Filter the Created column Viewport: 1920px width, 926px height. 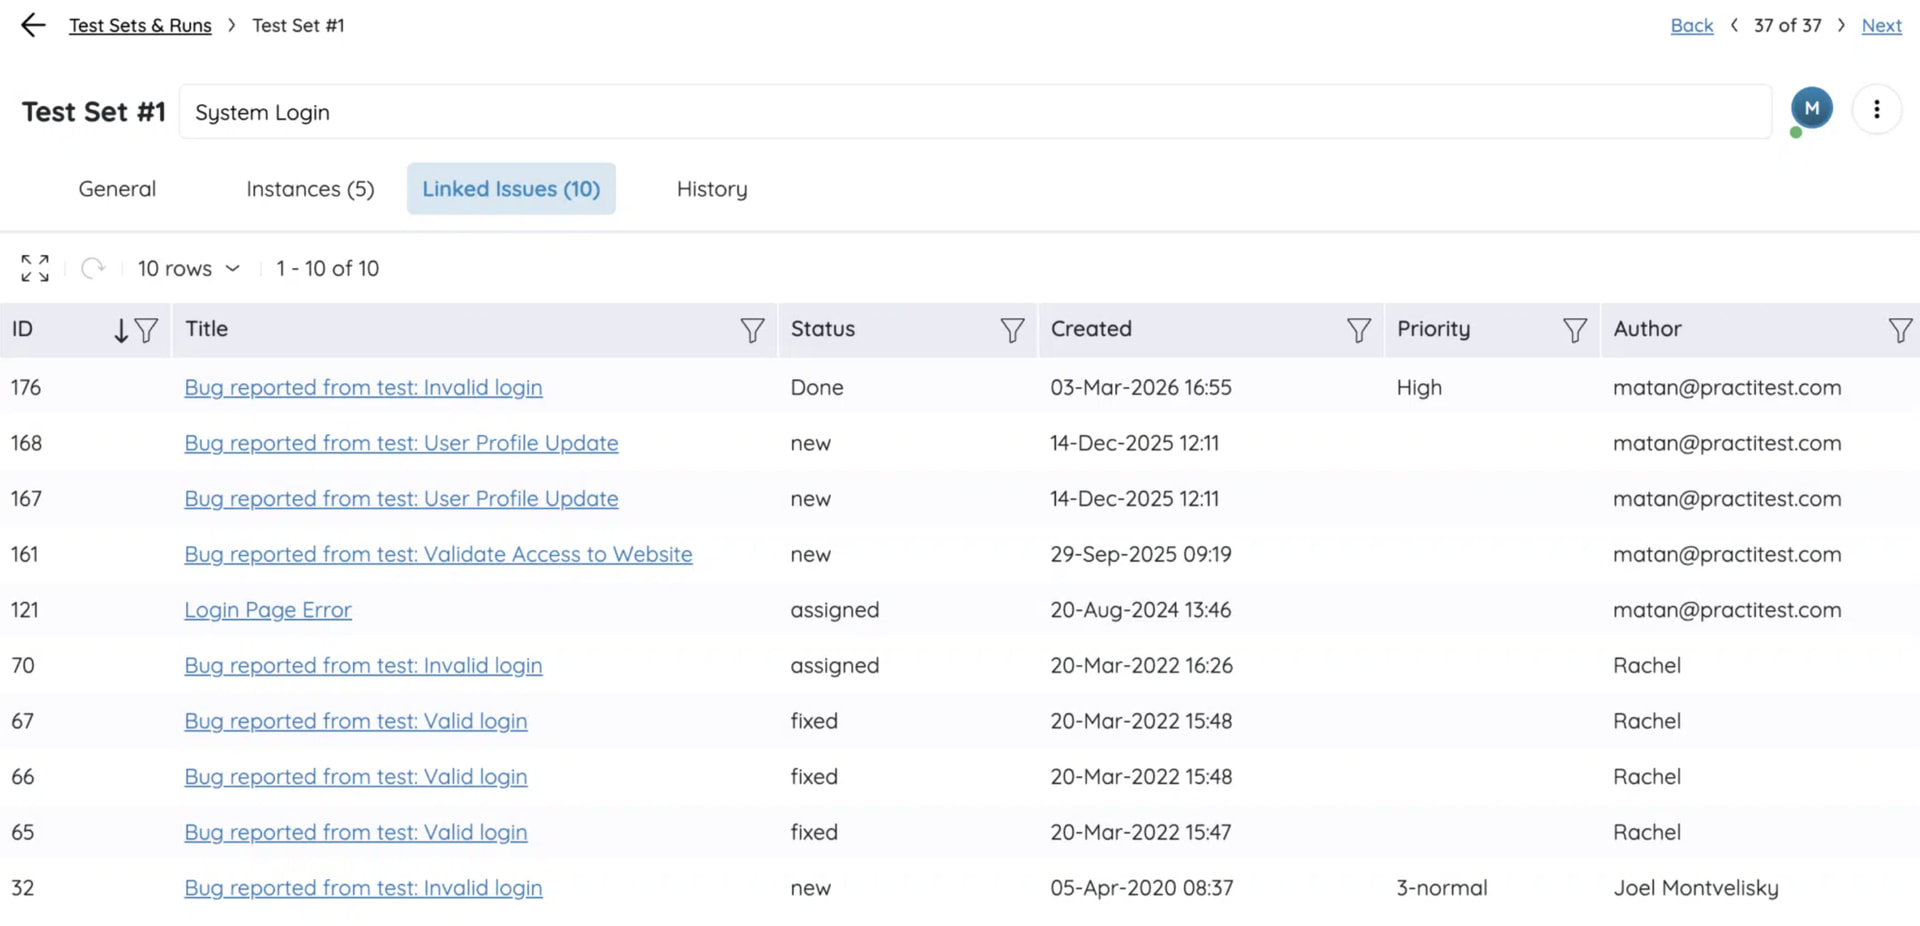click(x=1358, y=330)
